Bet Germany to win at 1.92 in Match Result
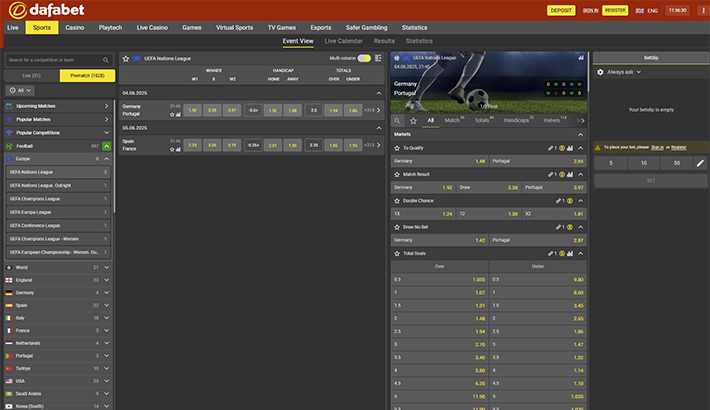 coord(423,187)
